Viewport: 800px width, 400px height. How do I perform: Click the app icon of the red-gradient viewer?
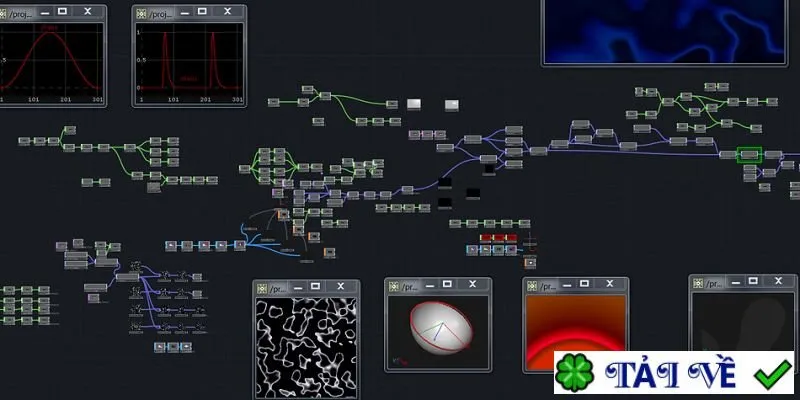(532, 286)
